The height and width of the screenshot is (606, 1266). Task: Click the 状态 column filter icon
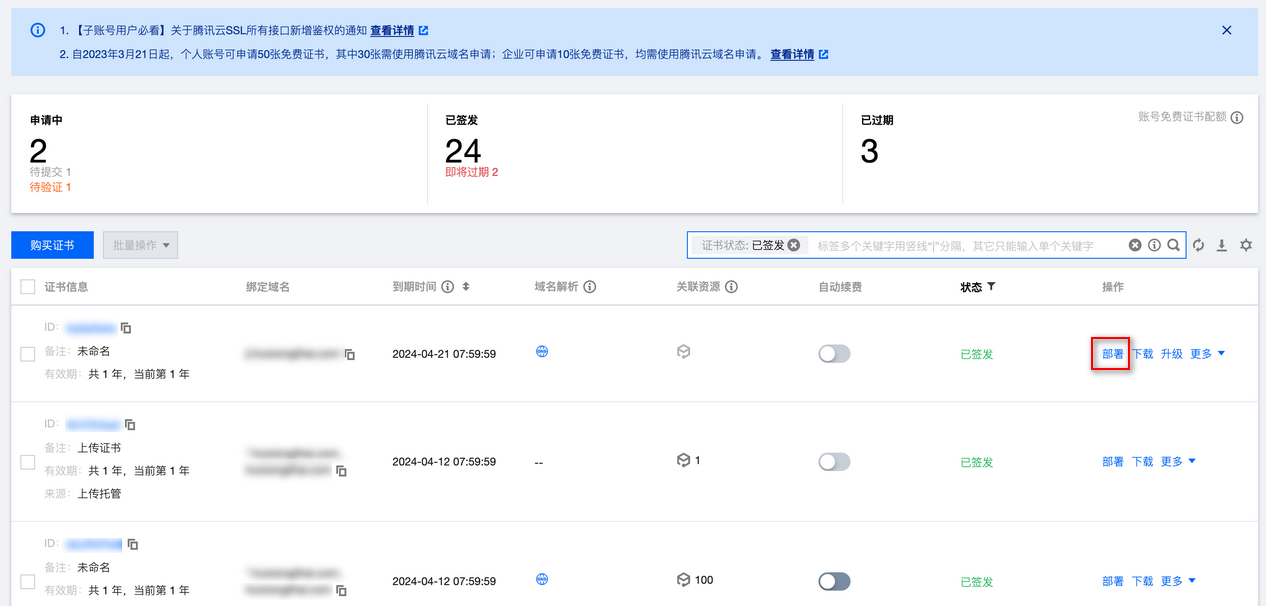991,287
